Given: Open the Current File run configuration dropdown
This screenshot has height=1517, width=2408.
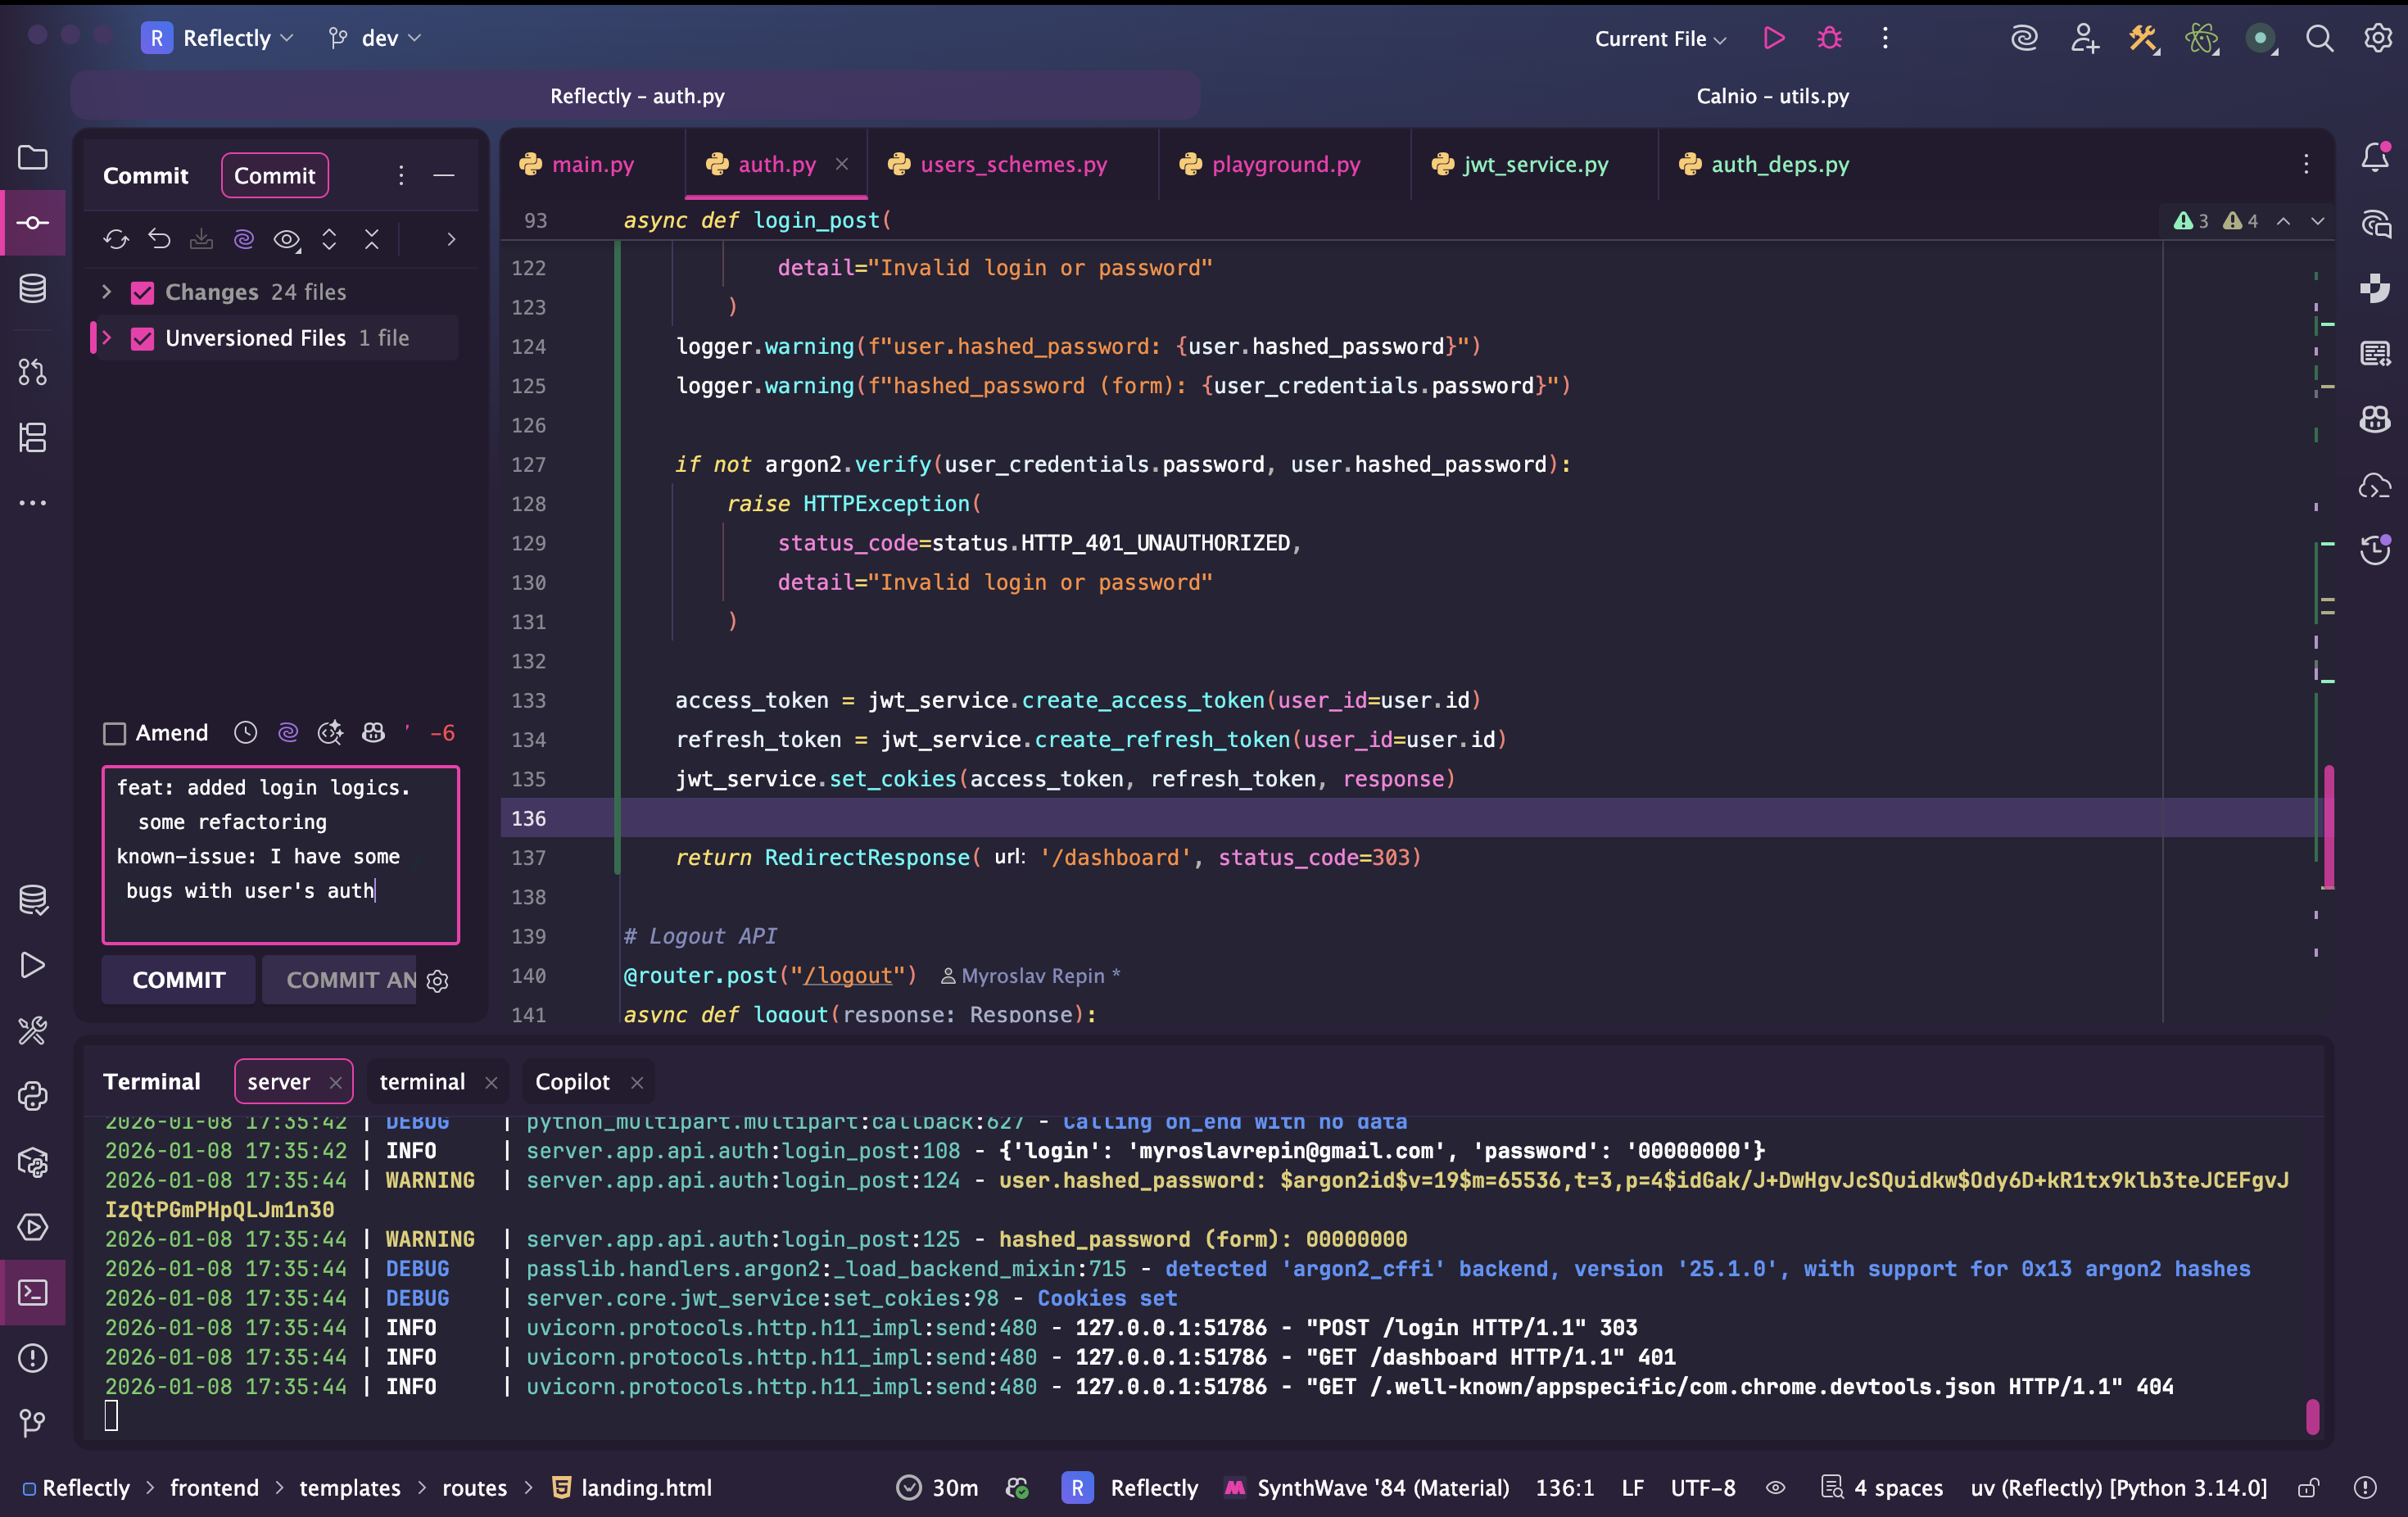Looking at the screenshot, I should pos(1660,38).
